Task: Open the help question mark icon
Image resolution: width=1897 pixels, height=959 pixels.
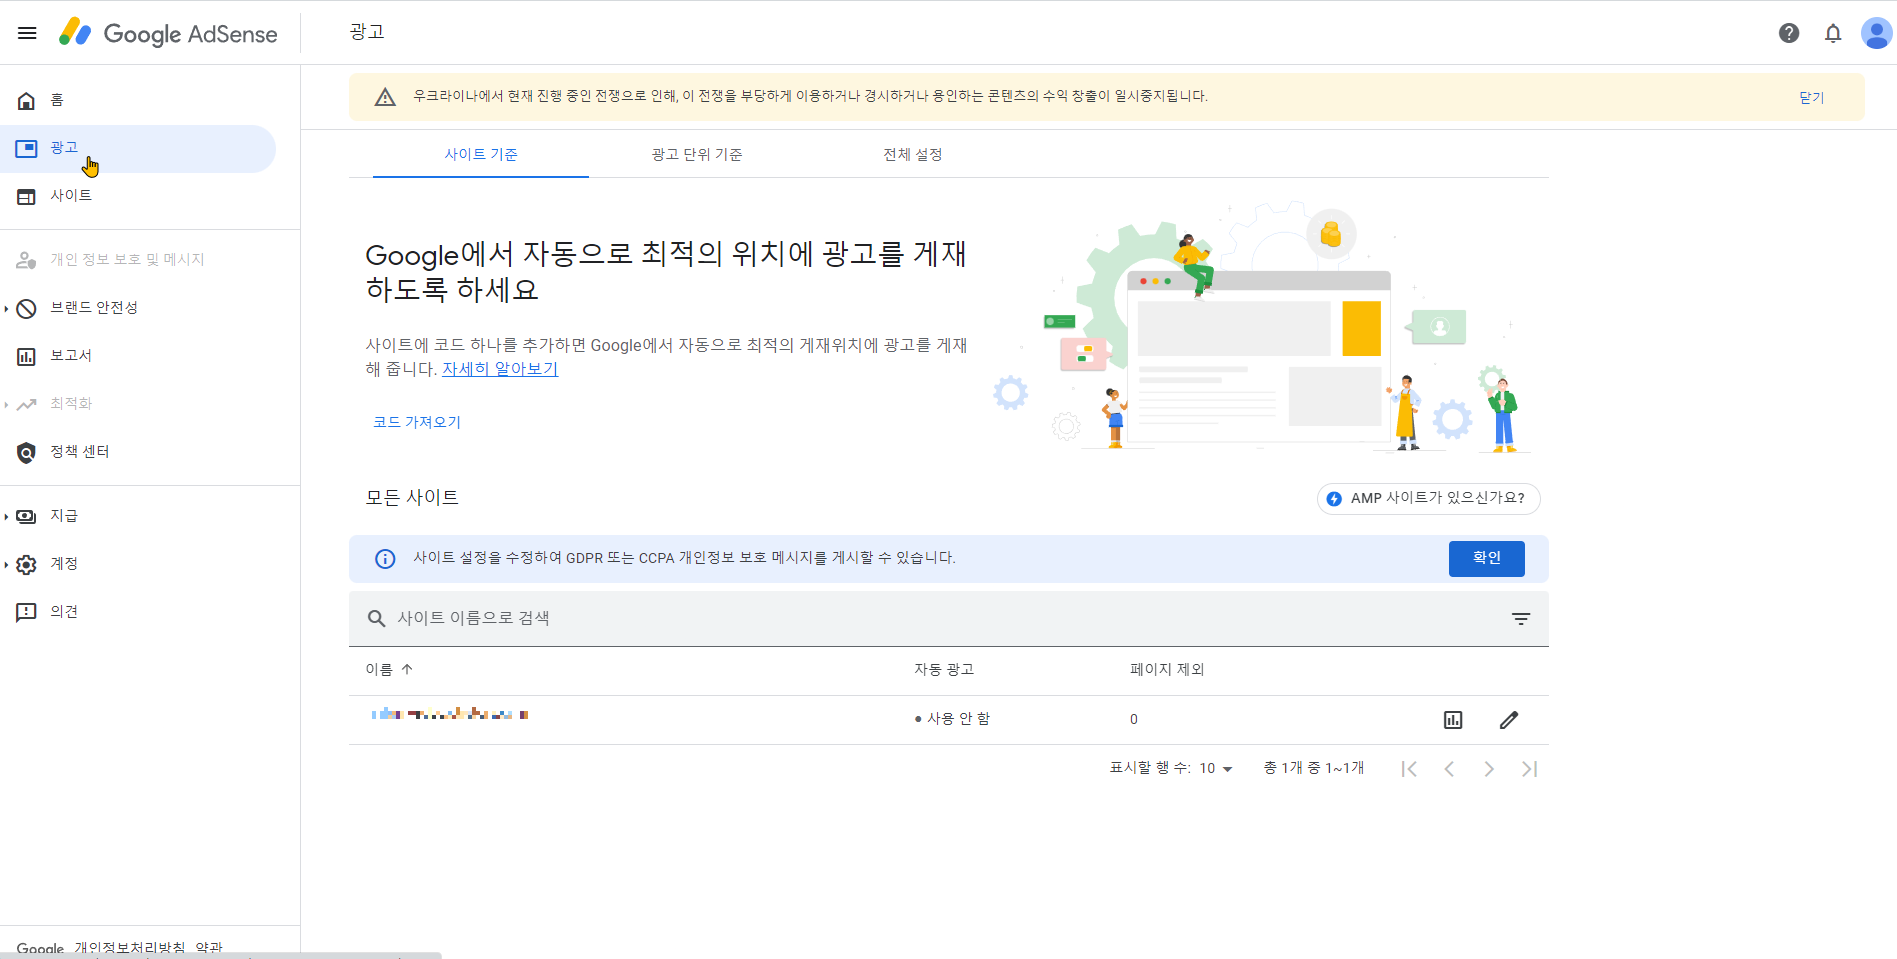Action: (x=1789, y=33)
